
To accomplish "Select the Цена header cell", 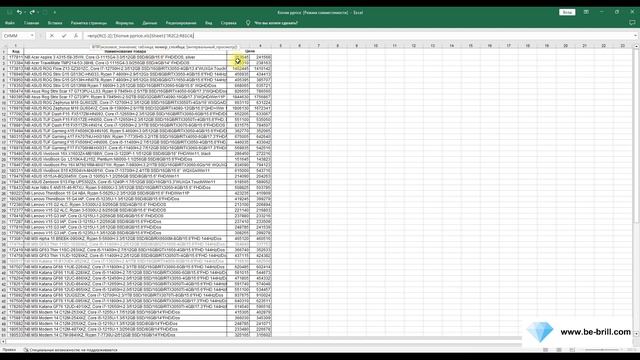I will (249, 51).
